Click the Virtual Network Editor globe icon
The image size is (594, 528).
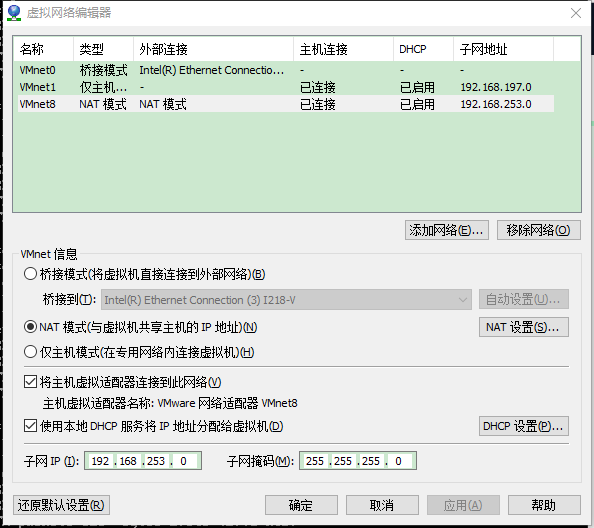[14, 13]
